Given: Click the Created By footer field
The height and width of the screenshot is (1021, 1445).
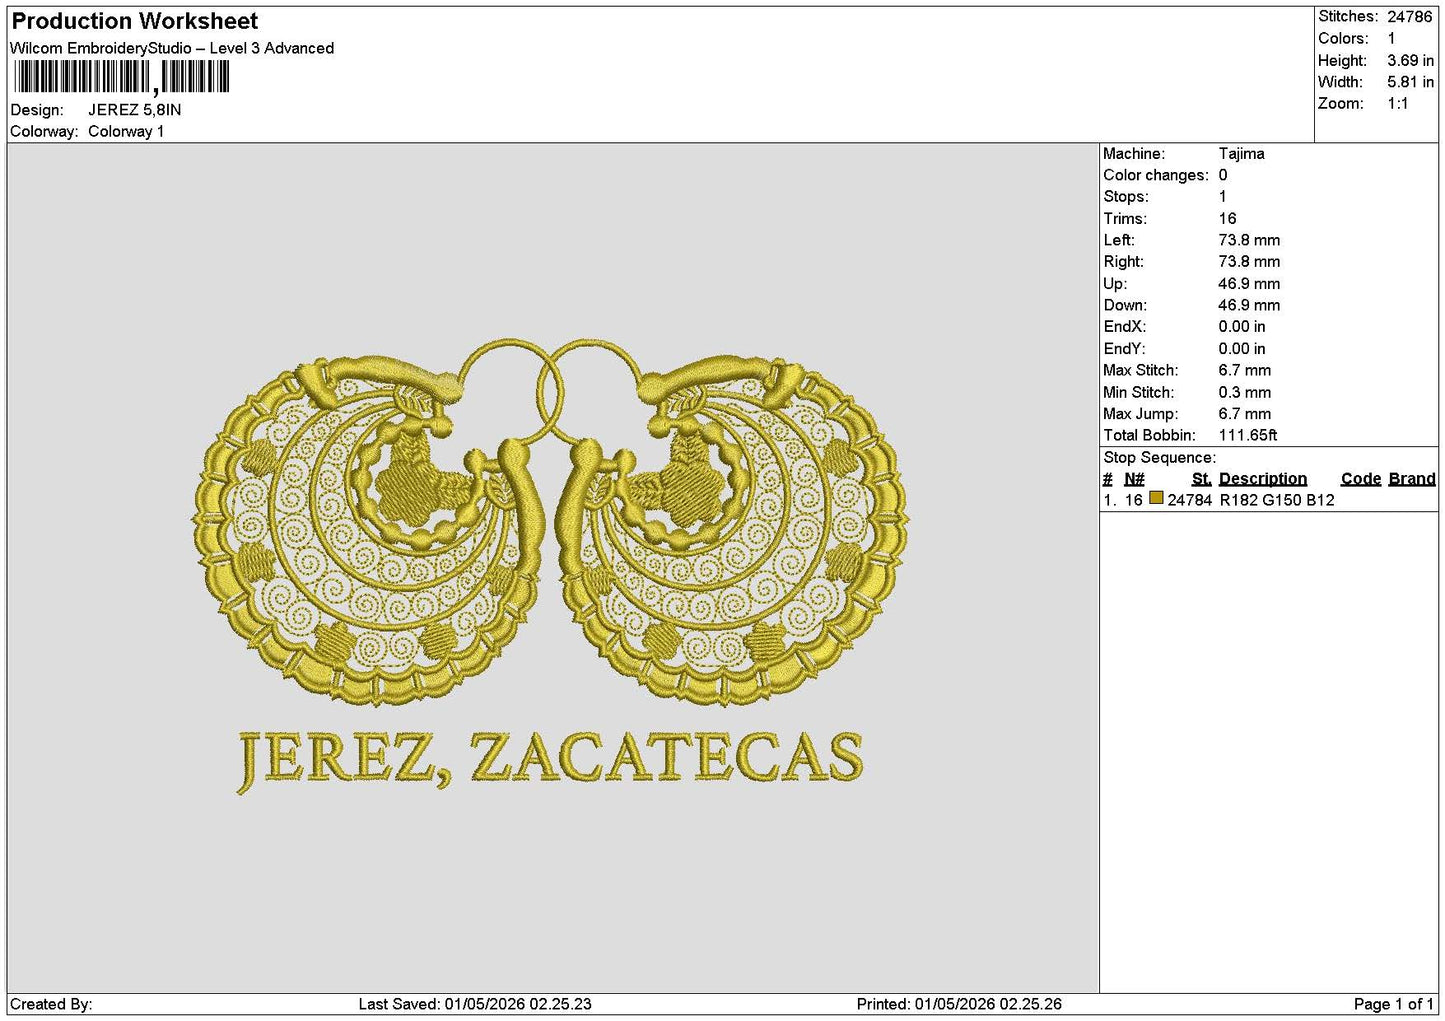Looking at the screenshot, I should click(x=51, y=1004).
